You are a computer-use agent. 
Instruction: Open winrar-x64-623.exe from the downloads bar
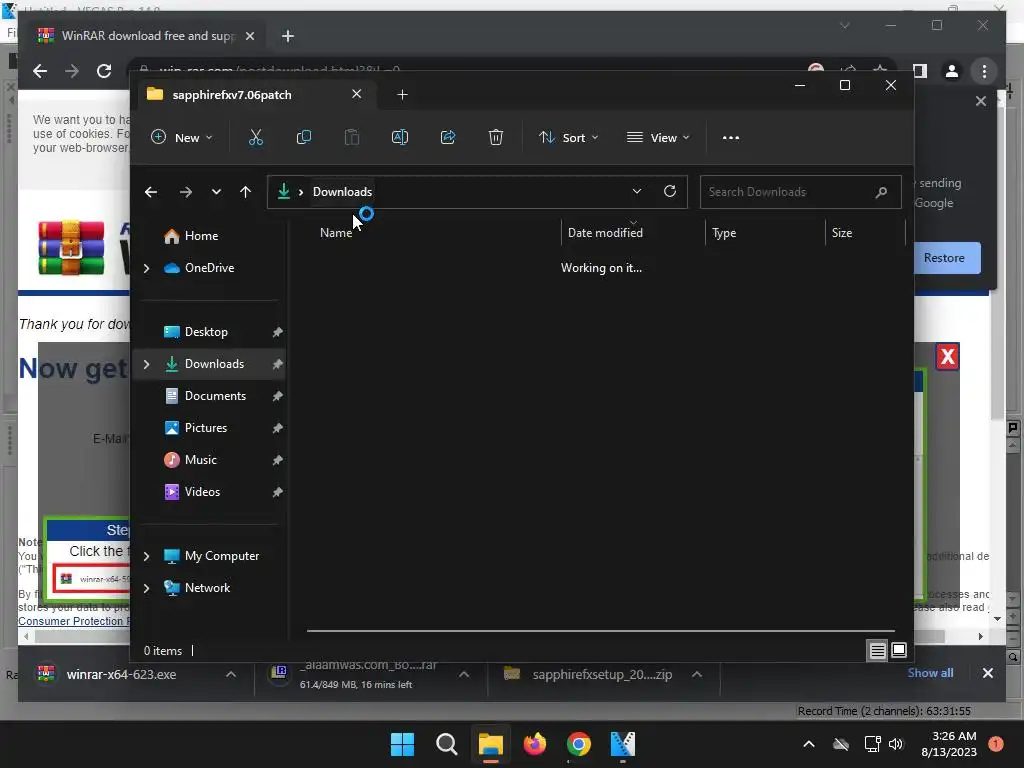click(121, 675)
